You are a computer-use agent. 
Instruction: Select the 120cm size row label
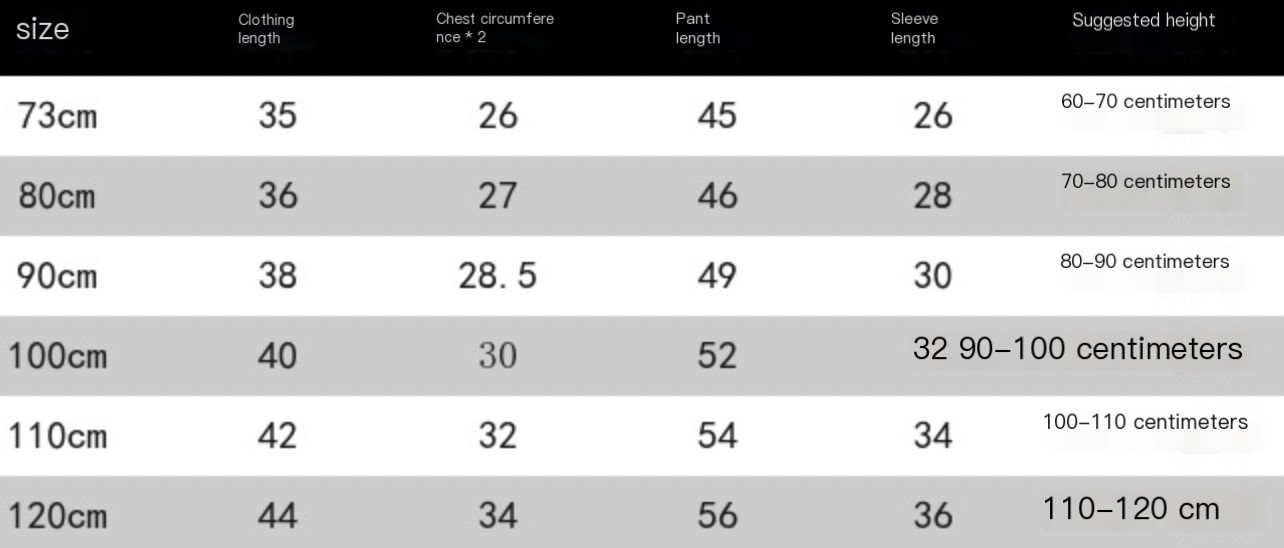[x=58, y=516]
